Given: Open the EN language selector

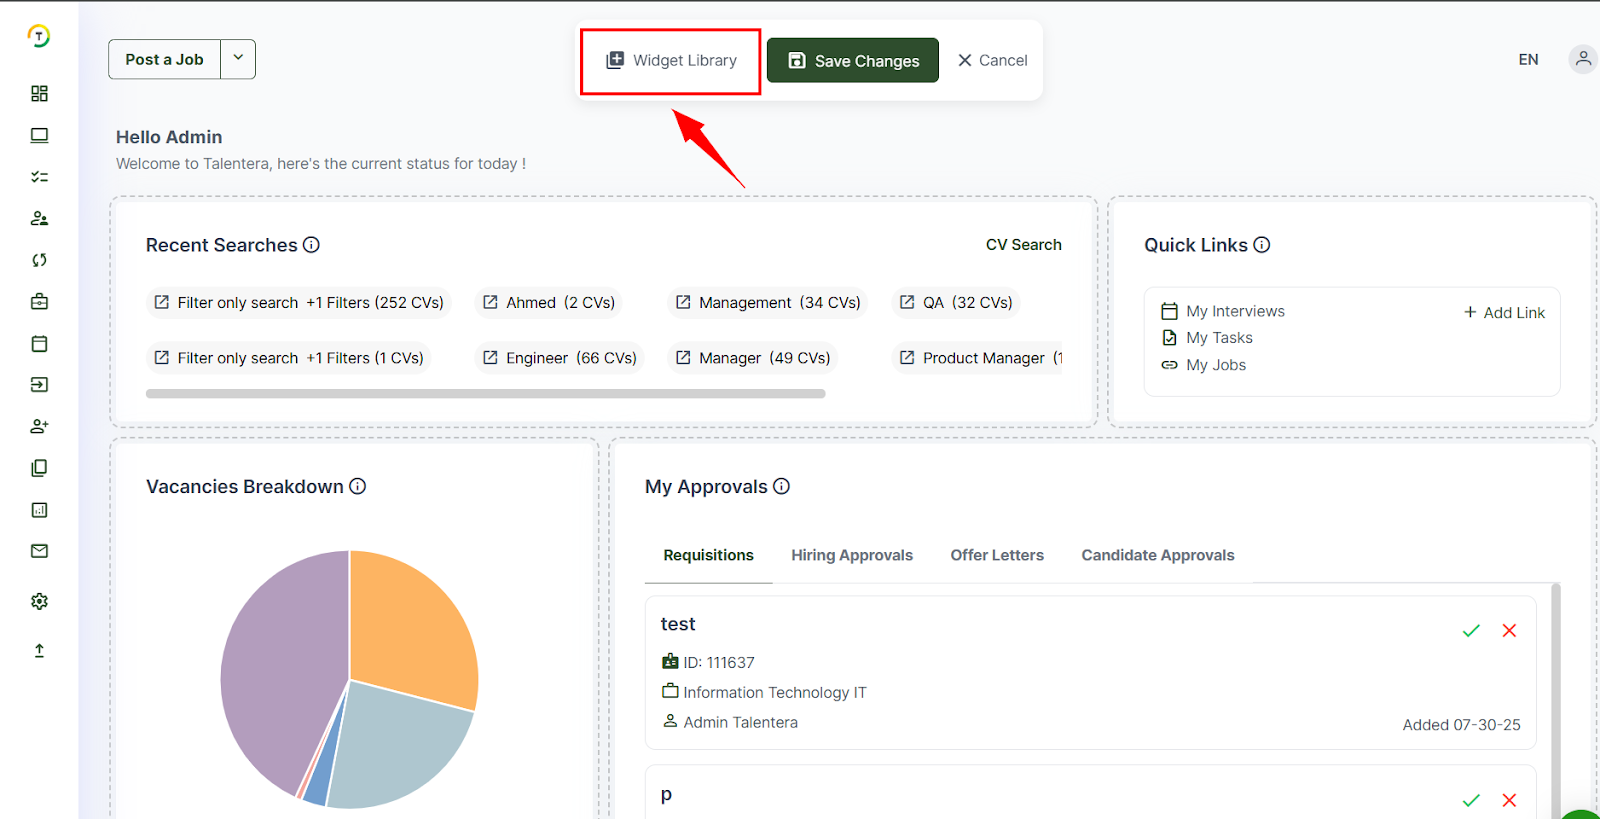Looking at the screenshot, I should pos(1528,60).
